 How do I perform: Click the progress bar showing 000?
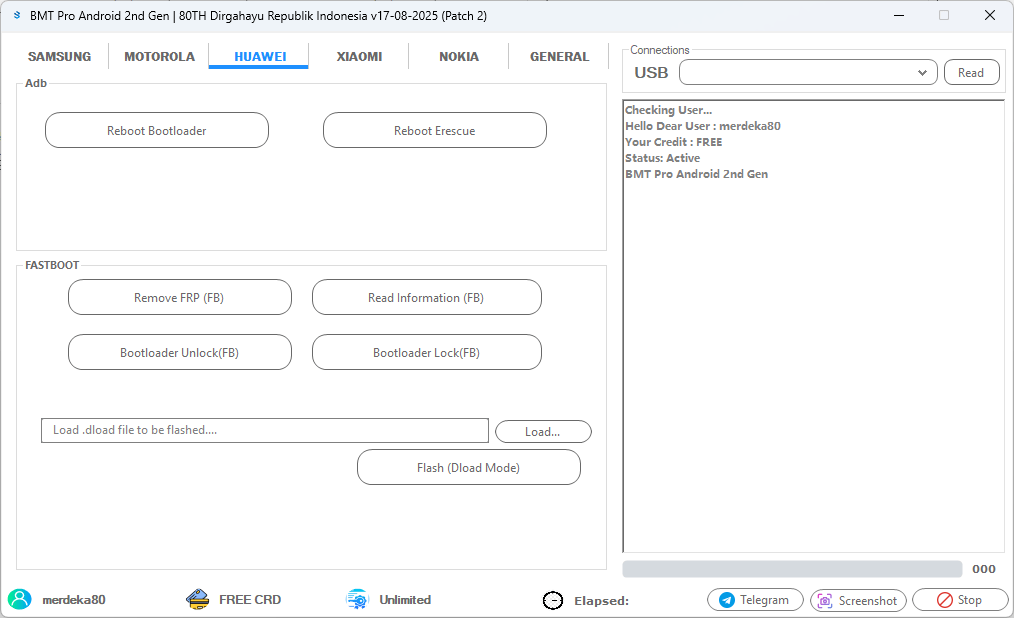(790, 568)
